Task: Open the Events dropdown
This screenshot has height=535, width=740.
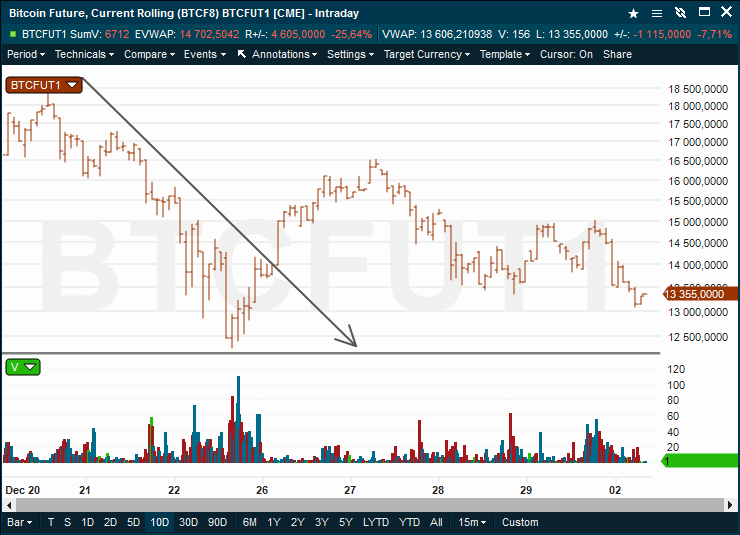Action: 205,54
